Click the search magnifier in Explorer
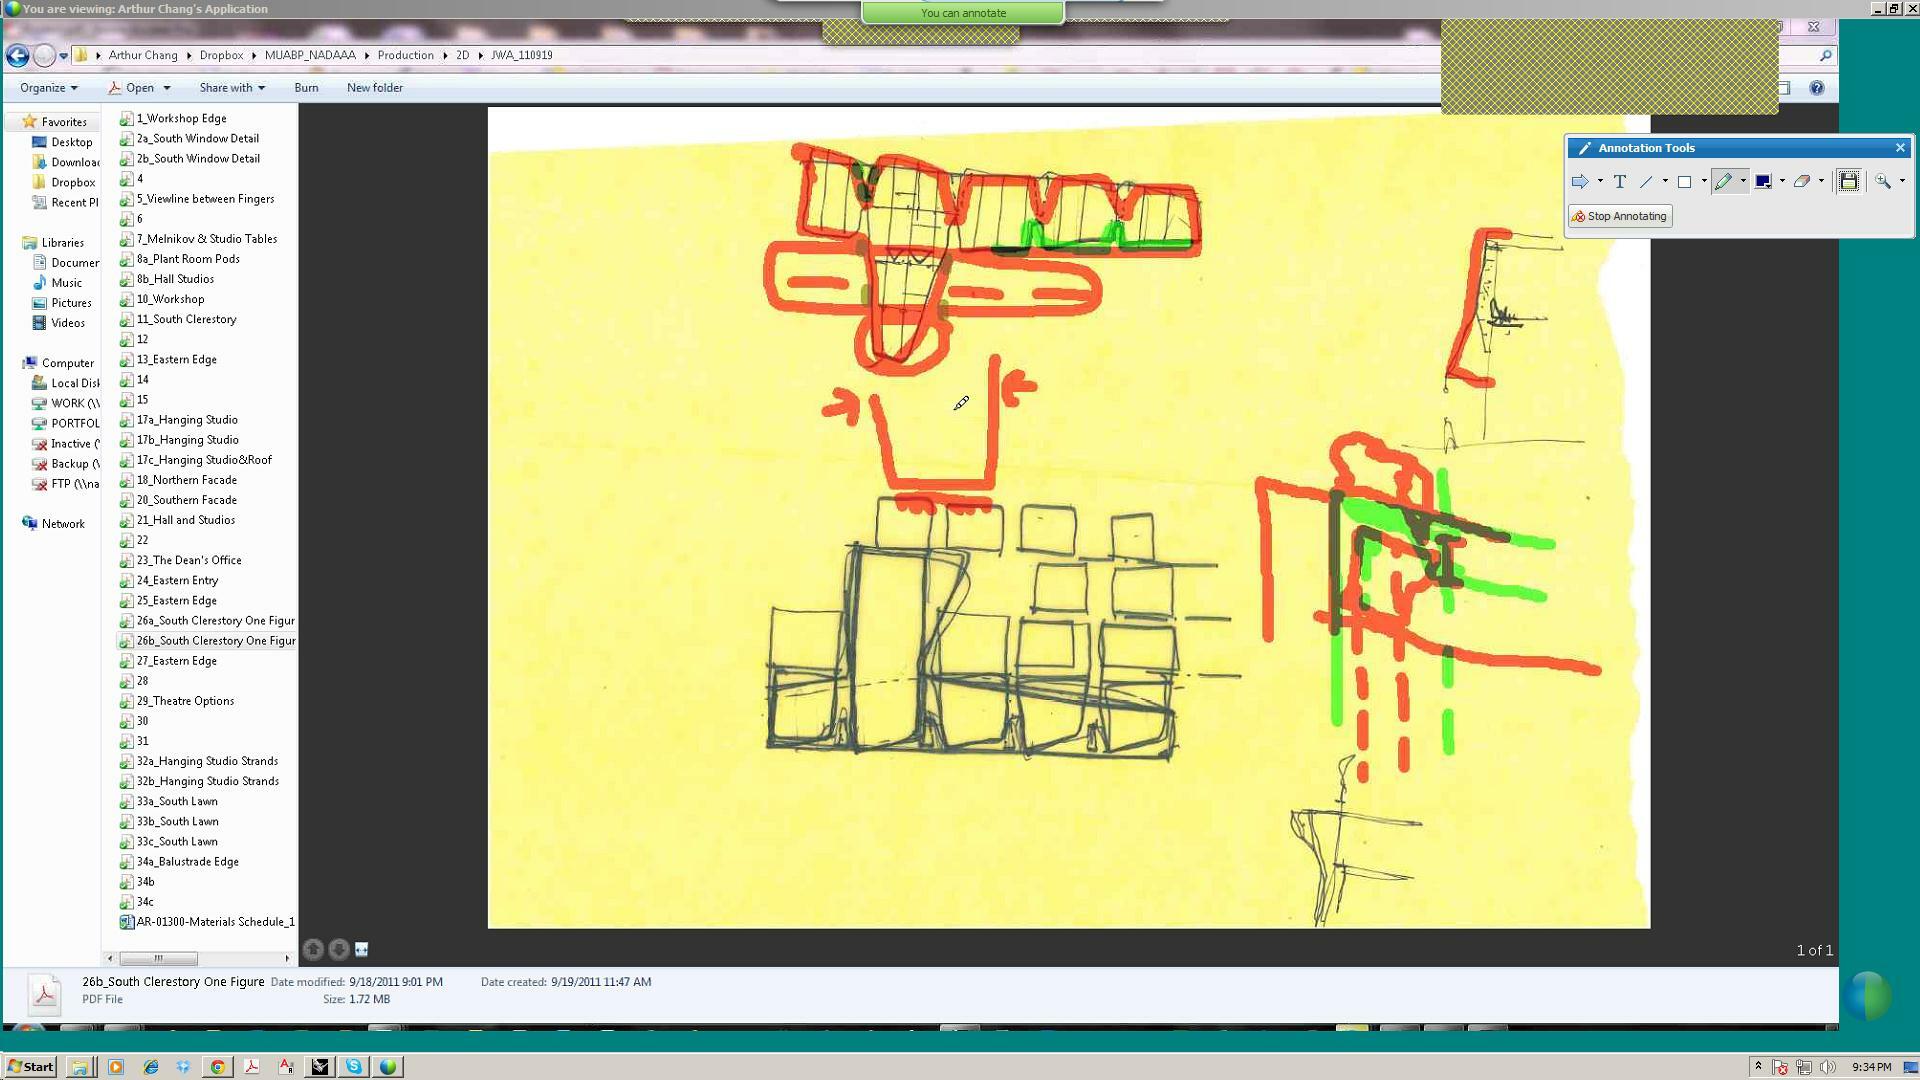Viewport: 1920px width, 1080px height. [1825, 56]
